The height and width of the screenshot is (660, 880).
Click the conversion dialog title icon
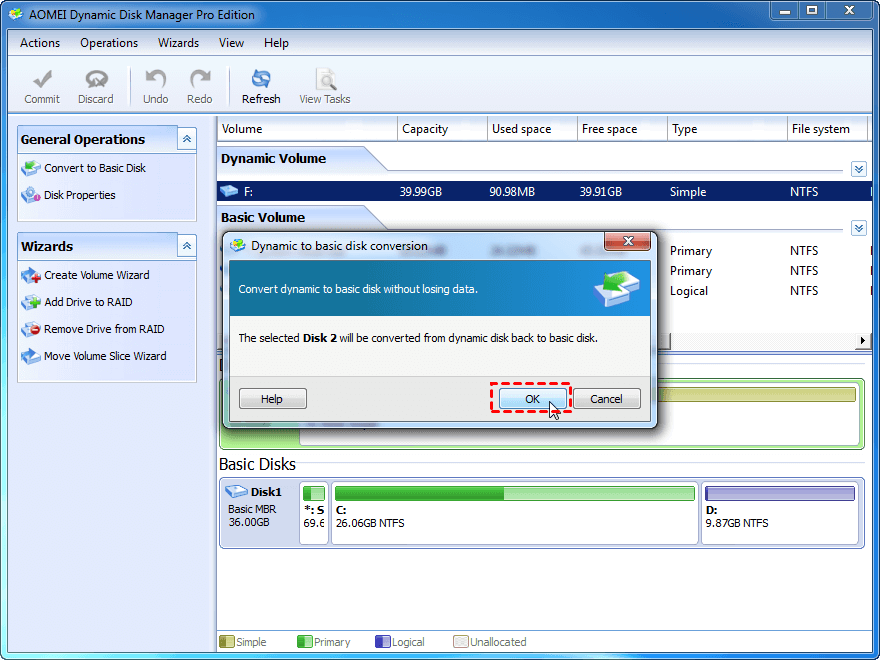(x=239, y=246)
